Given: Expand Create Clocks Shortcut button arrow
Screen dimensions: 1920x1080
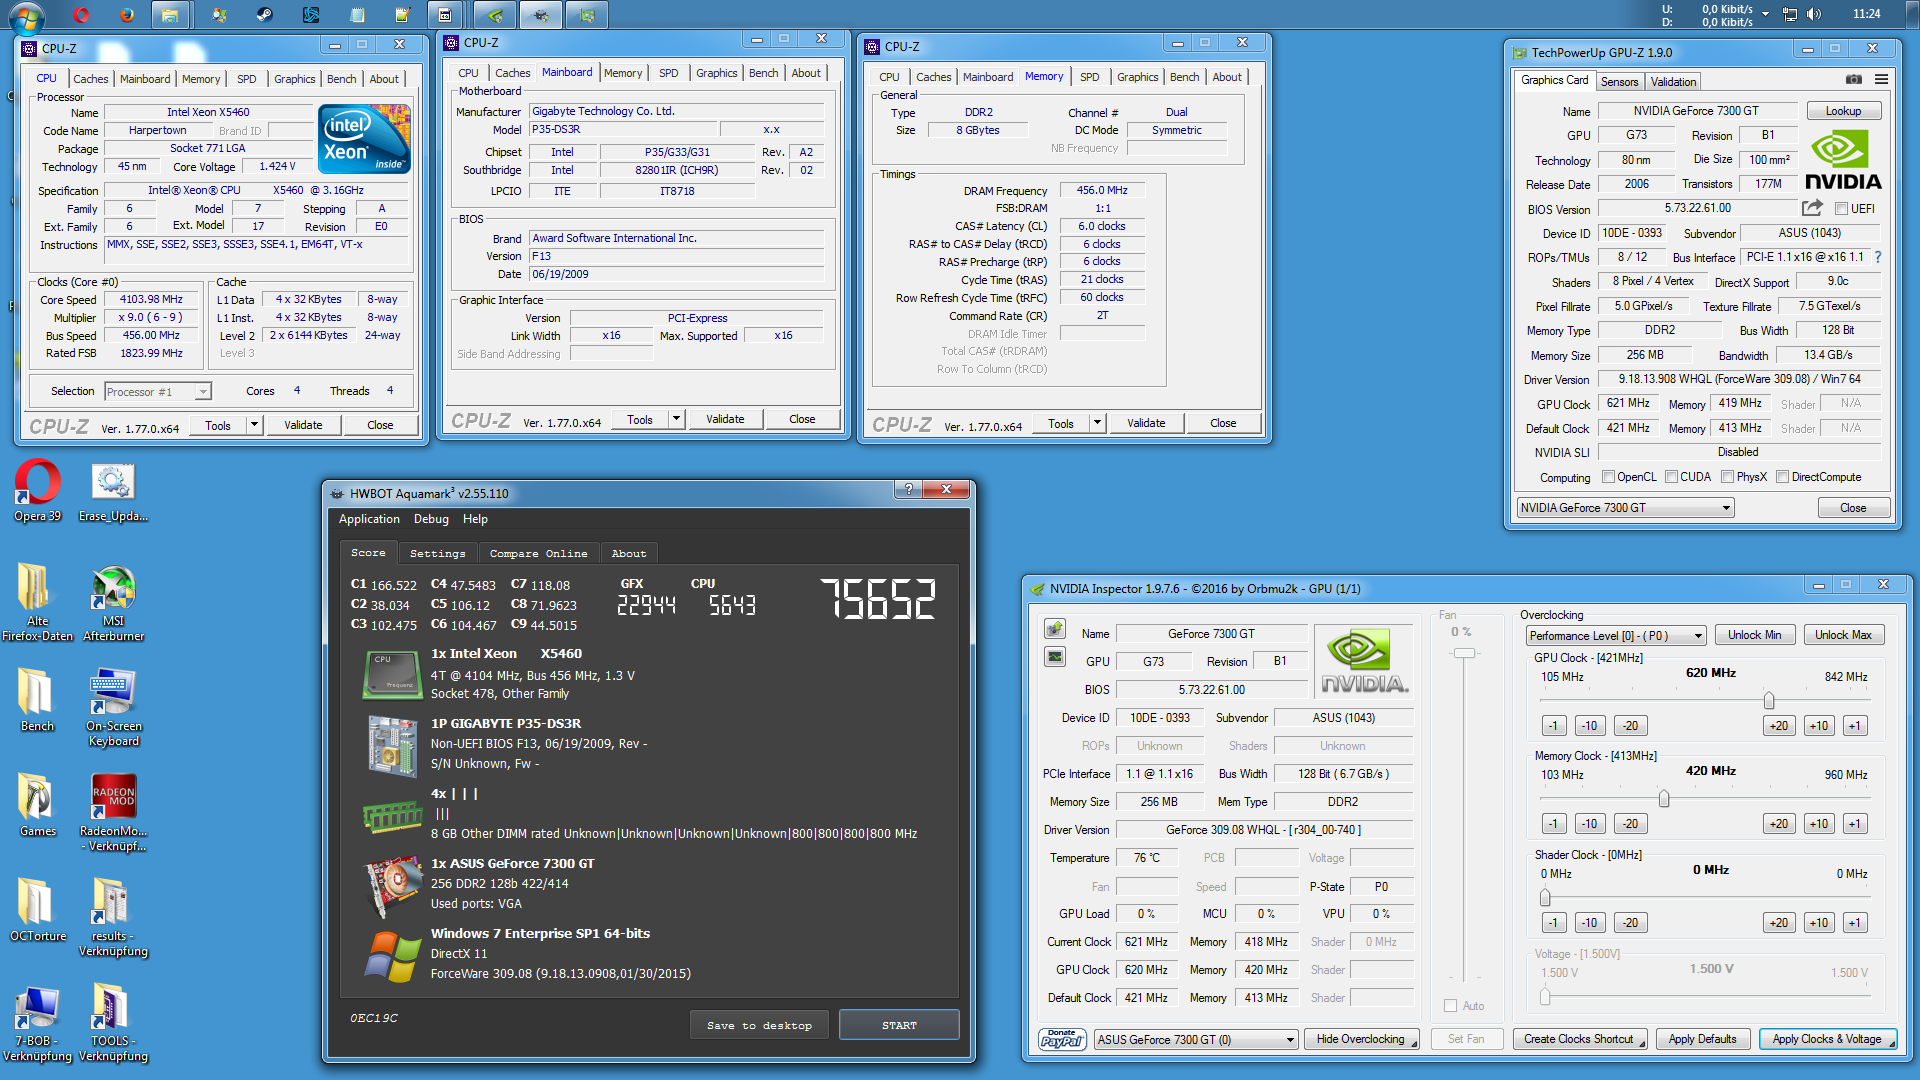Looking at the screenshot, I should coord(1641,1044).
